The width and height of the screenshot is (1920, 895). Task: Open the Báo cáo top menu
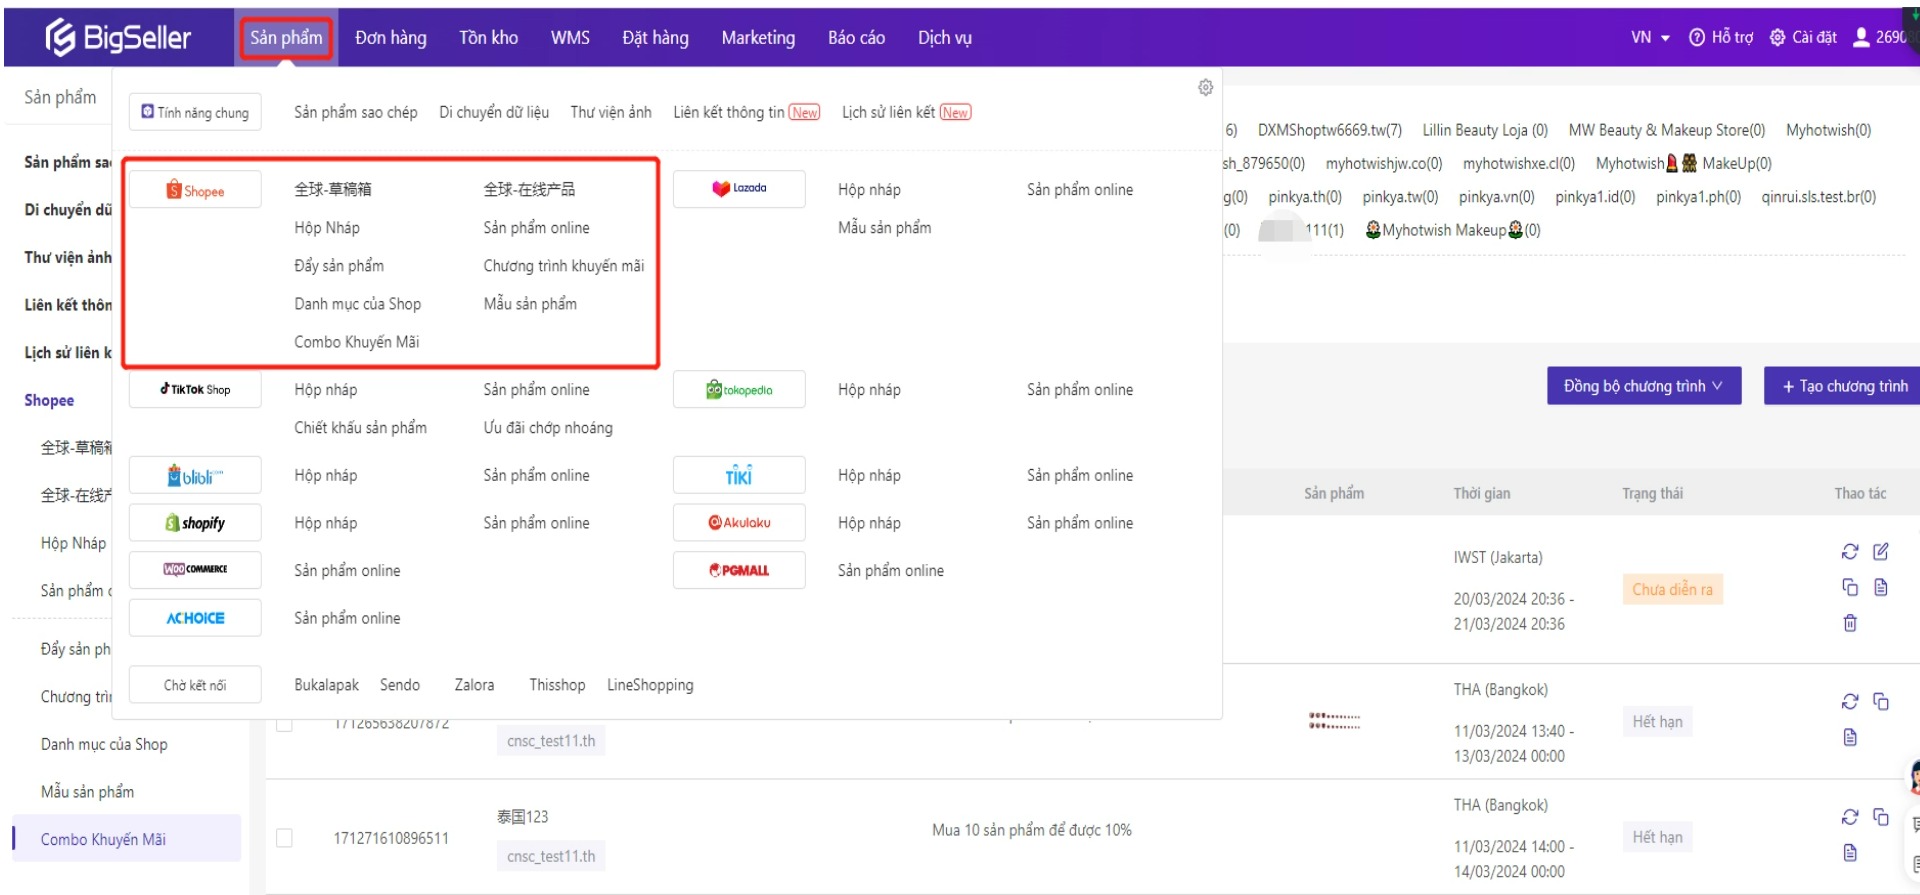856,38
